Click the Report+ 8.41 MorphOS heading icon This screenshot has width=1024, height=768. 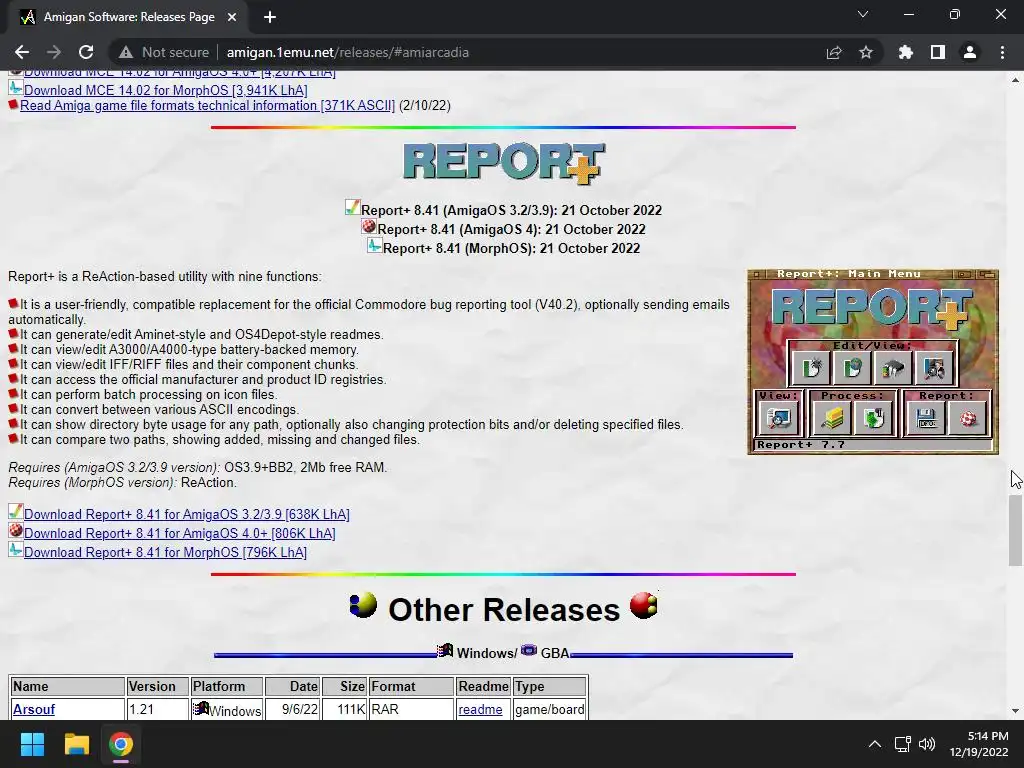pyautogui.click(x=374, y=246)
